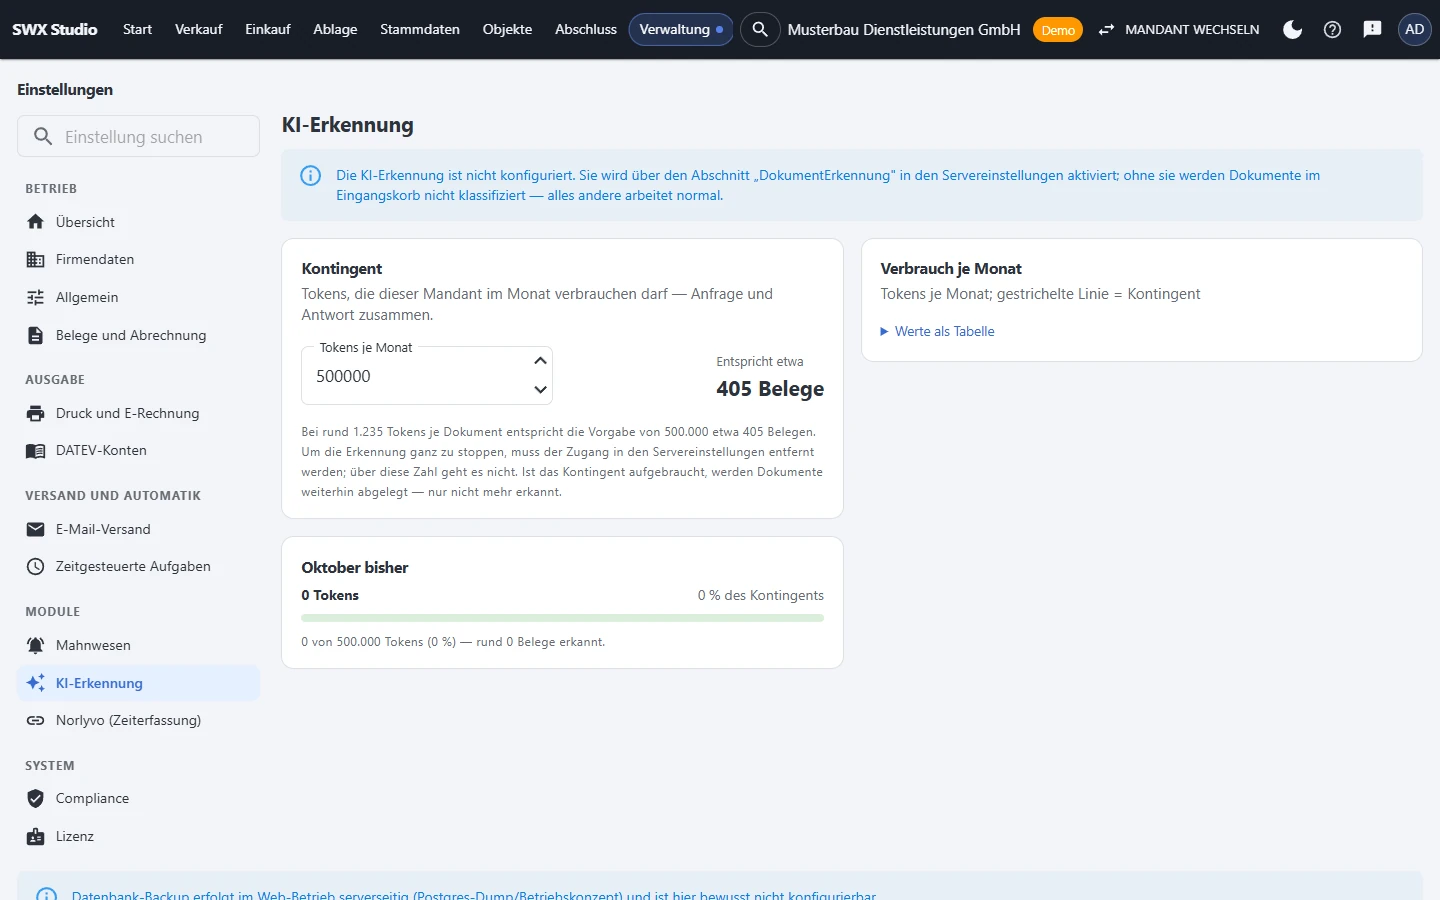The width and height of the screenshot is (1440, 900).
Task: Open the Stammdaten menu
Action: (x=420, y=29)
